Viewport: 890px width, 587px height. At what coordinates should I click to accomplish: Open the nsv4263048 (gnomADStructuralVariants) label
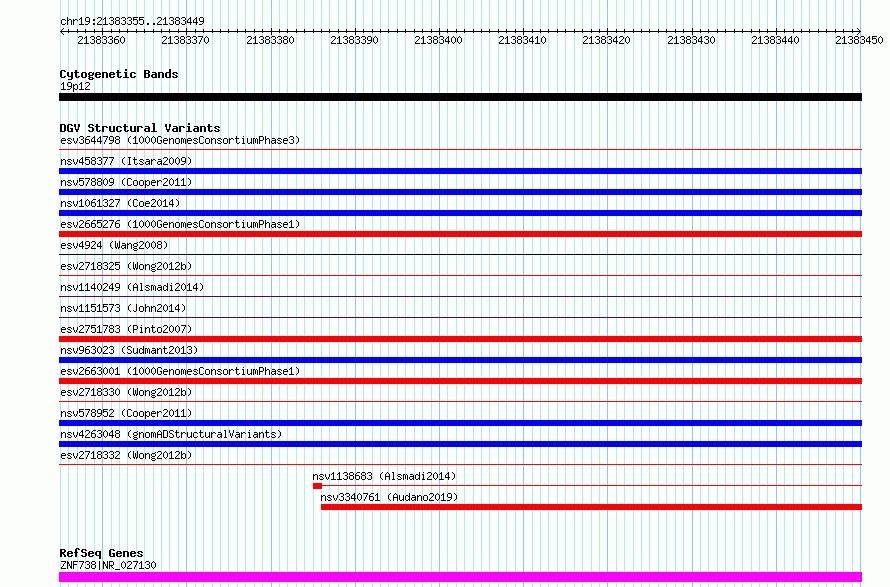[171, 434]
